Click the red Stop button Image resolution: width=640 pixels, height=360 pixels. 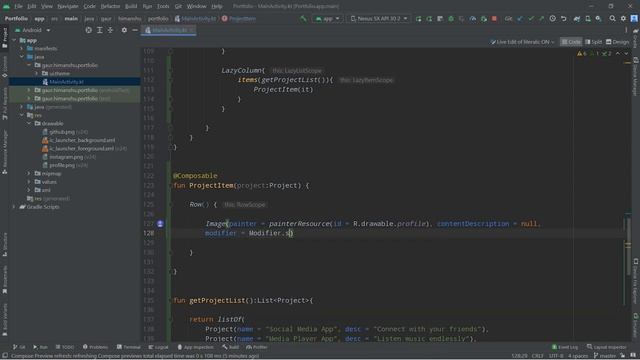tap(494, 19)
